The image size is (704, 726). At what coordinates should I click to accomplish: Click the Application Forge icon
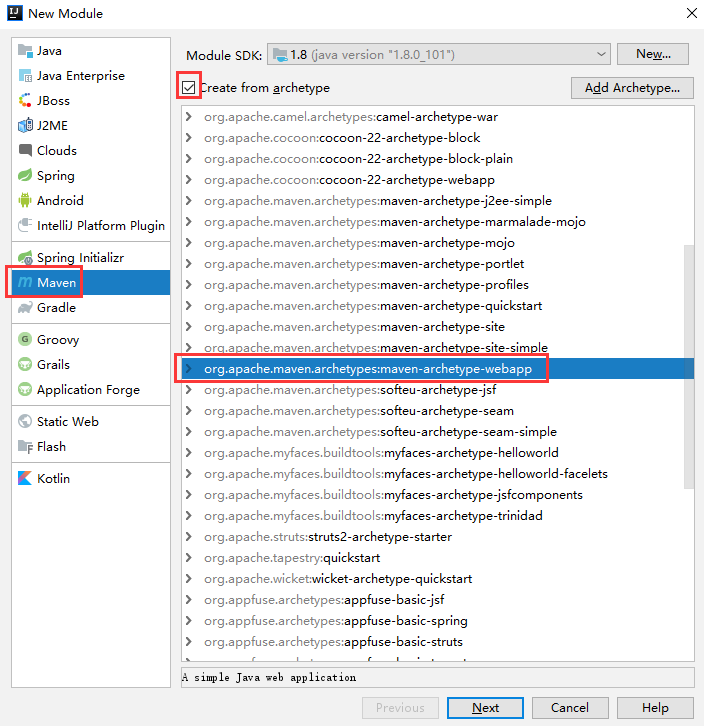pos(25,389)
